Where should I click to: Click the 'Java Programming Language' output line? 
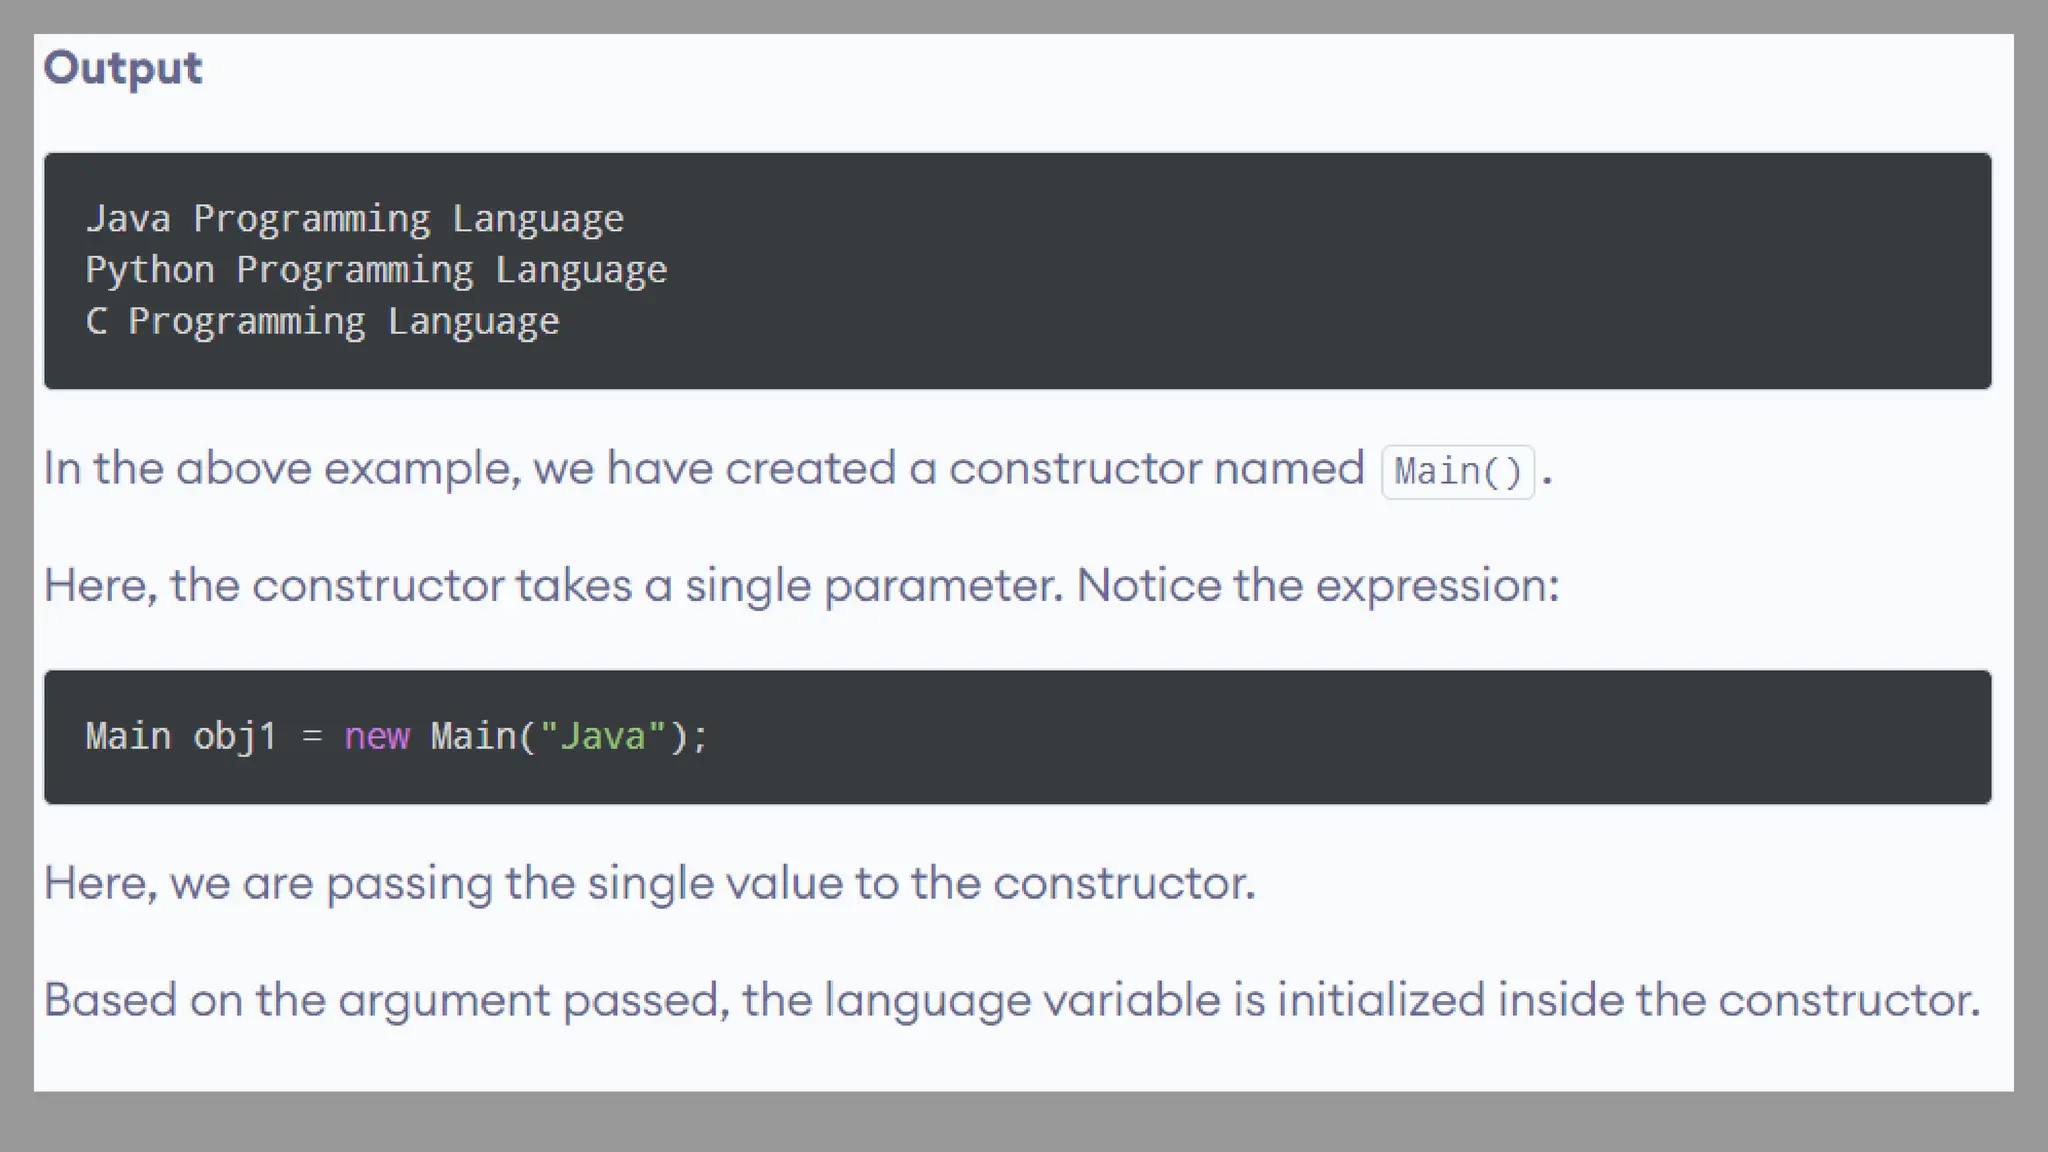click(x=354, y=219)
